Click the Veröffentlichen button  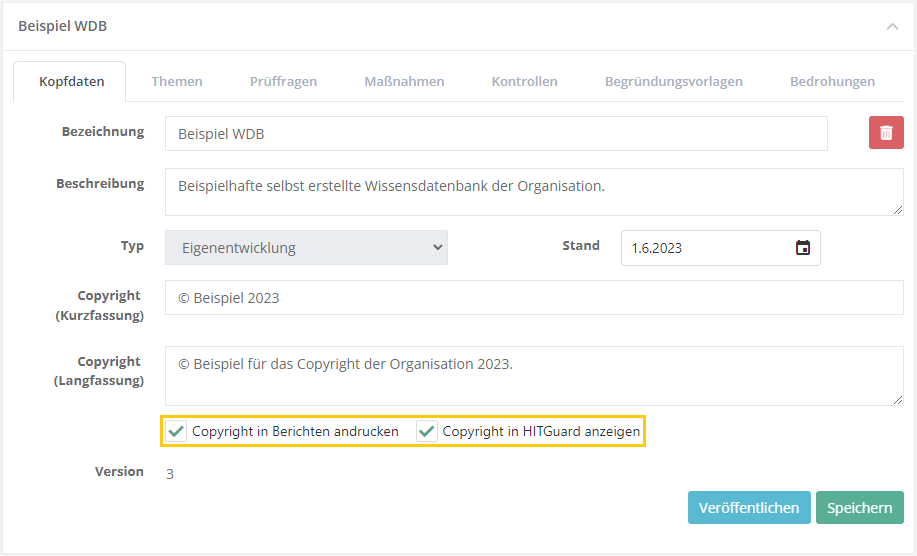(x=749, y=508)
